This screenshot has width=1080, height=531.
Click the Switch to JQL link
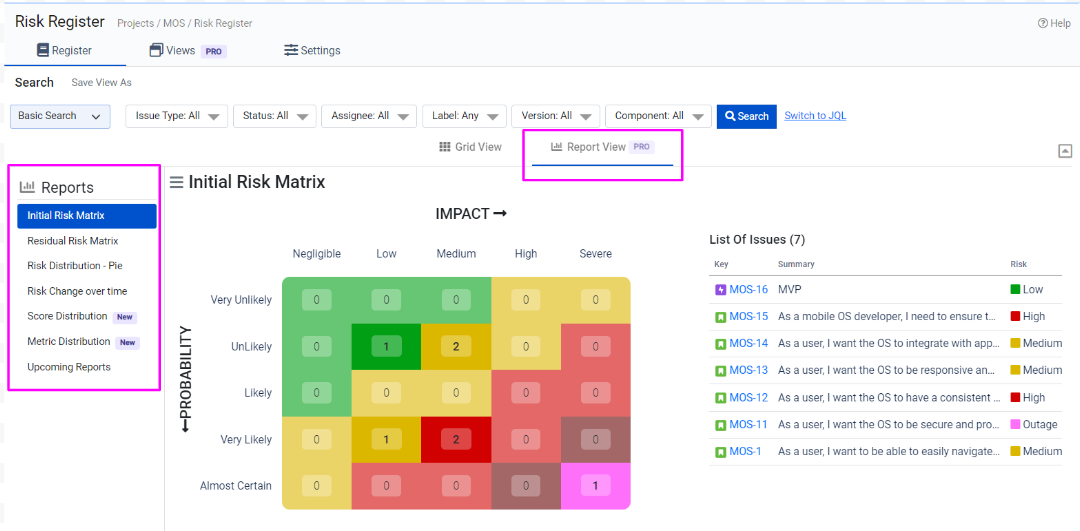[x=815, y=116]
